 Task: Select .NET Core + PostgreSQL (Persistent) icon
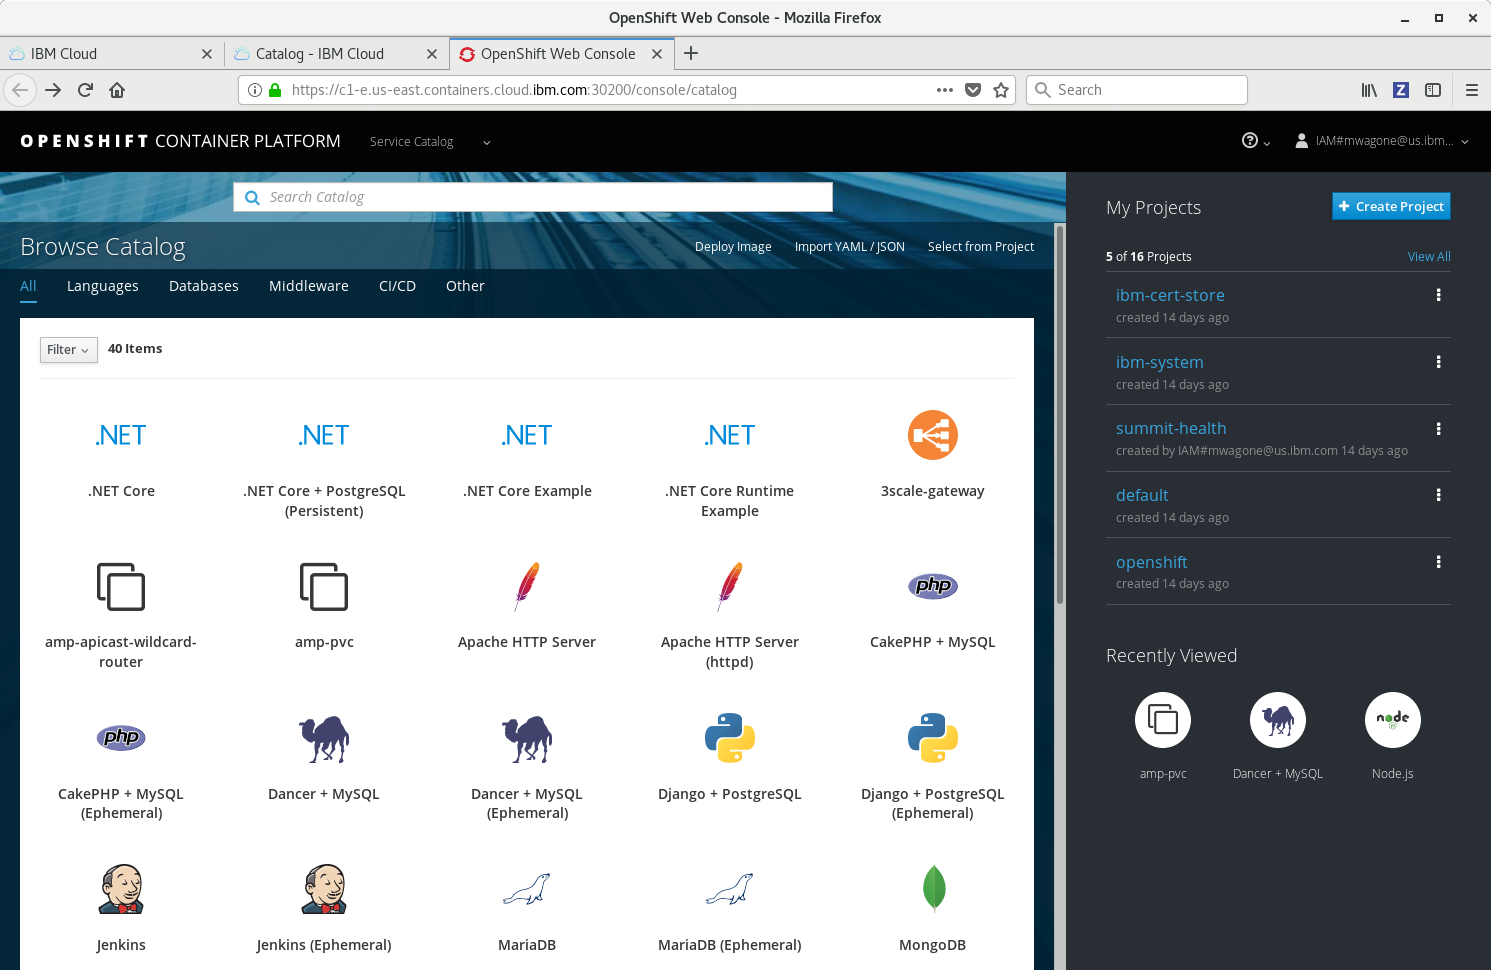click(x=324, y=435)
